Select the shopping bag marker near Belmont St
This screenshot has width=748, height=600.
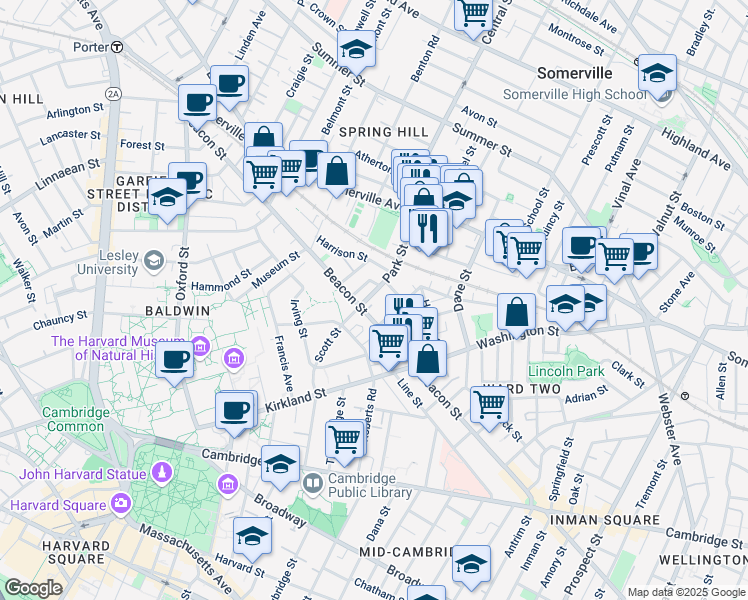(336, 173)
